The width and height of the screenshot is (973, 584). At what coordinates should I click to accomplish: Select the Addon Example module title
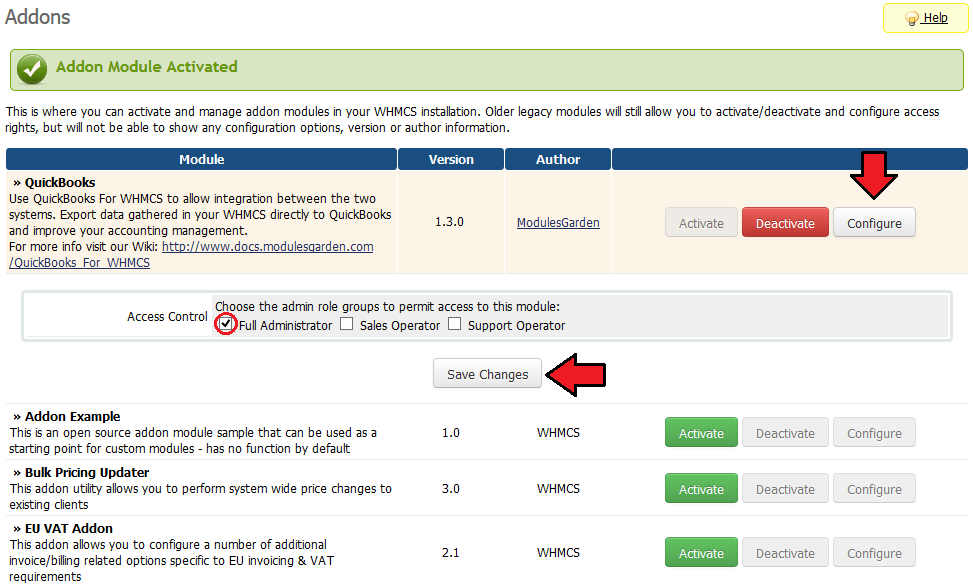pos(73,416)
